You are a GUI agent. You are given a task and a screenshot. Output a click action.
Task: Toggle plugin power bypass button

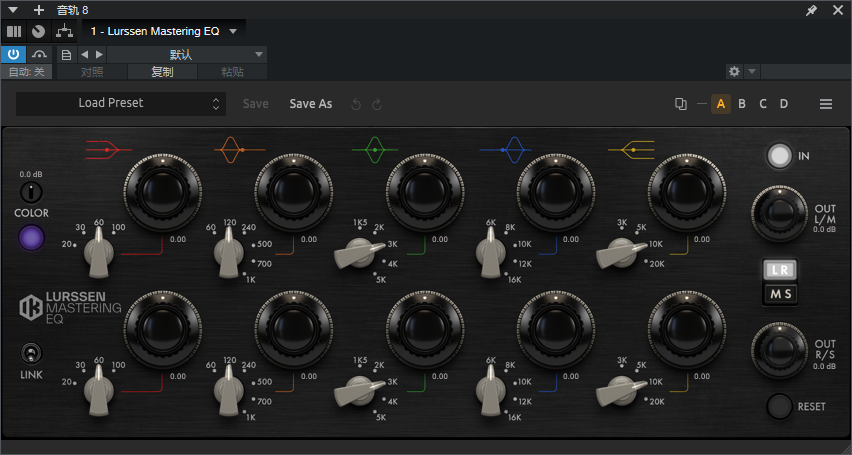coord(14,54)
